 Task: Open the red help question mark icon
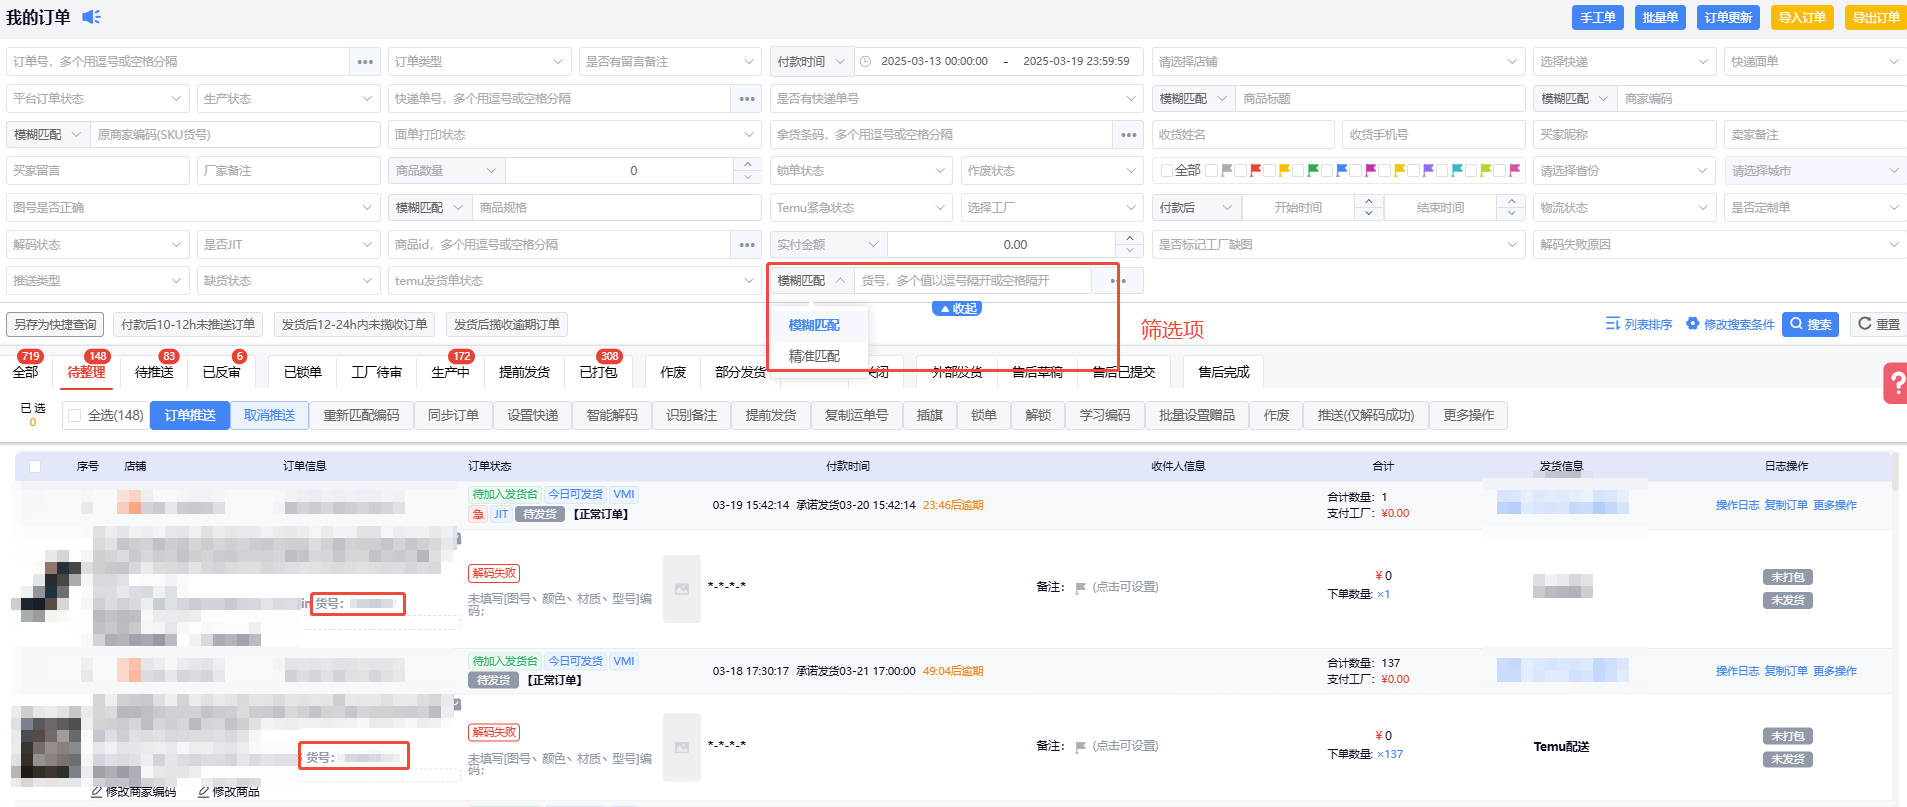coord(1896,383)
